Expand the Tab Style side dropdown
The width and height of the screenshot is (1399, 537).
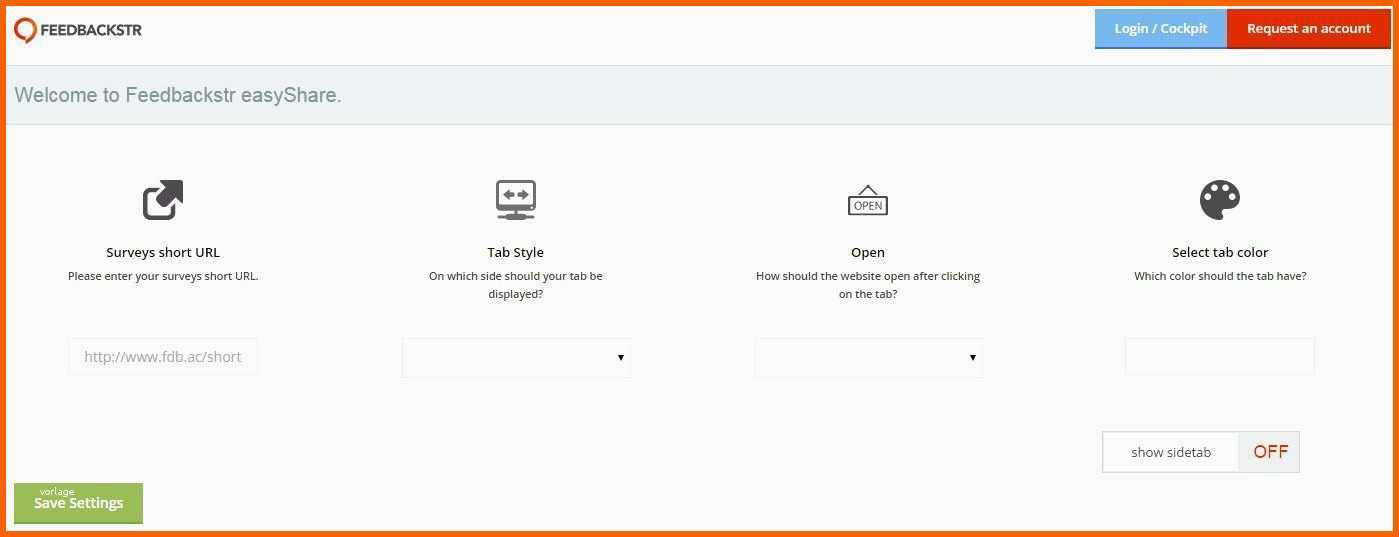(516, 358)
